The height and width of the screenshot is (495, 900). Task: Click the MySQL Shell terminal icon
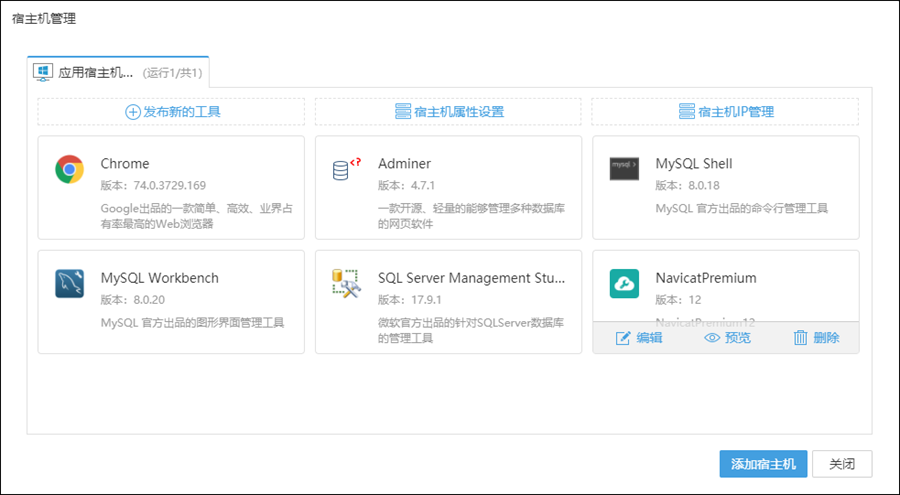(x=624, y=169)
